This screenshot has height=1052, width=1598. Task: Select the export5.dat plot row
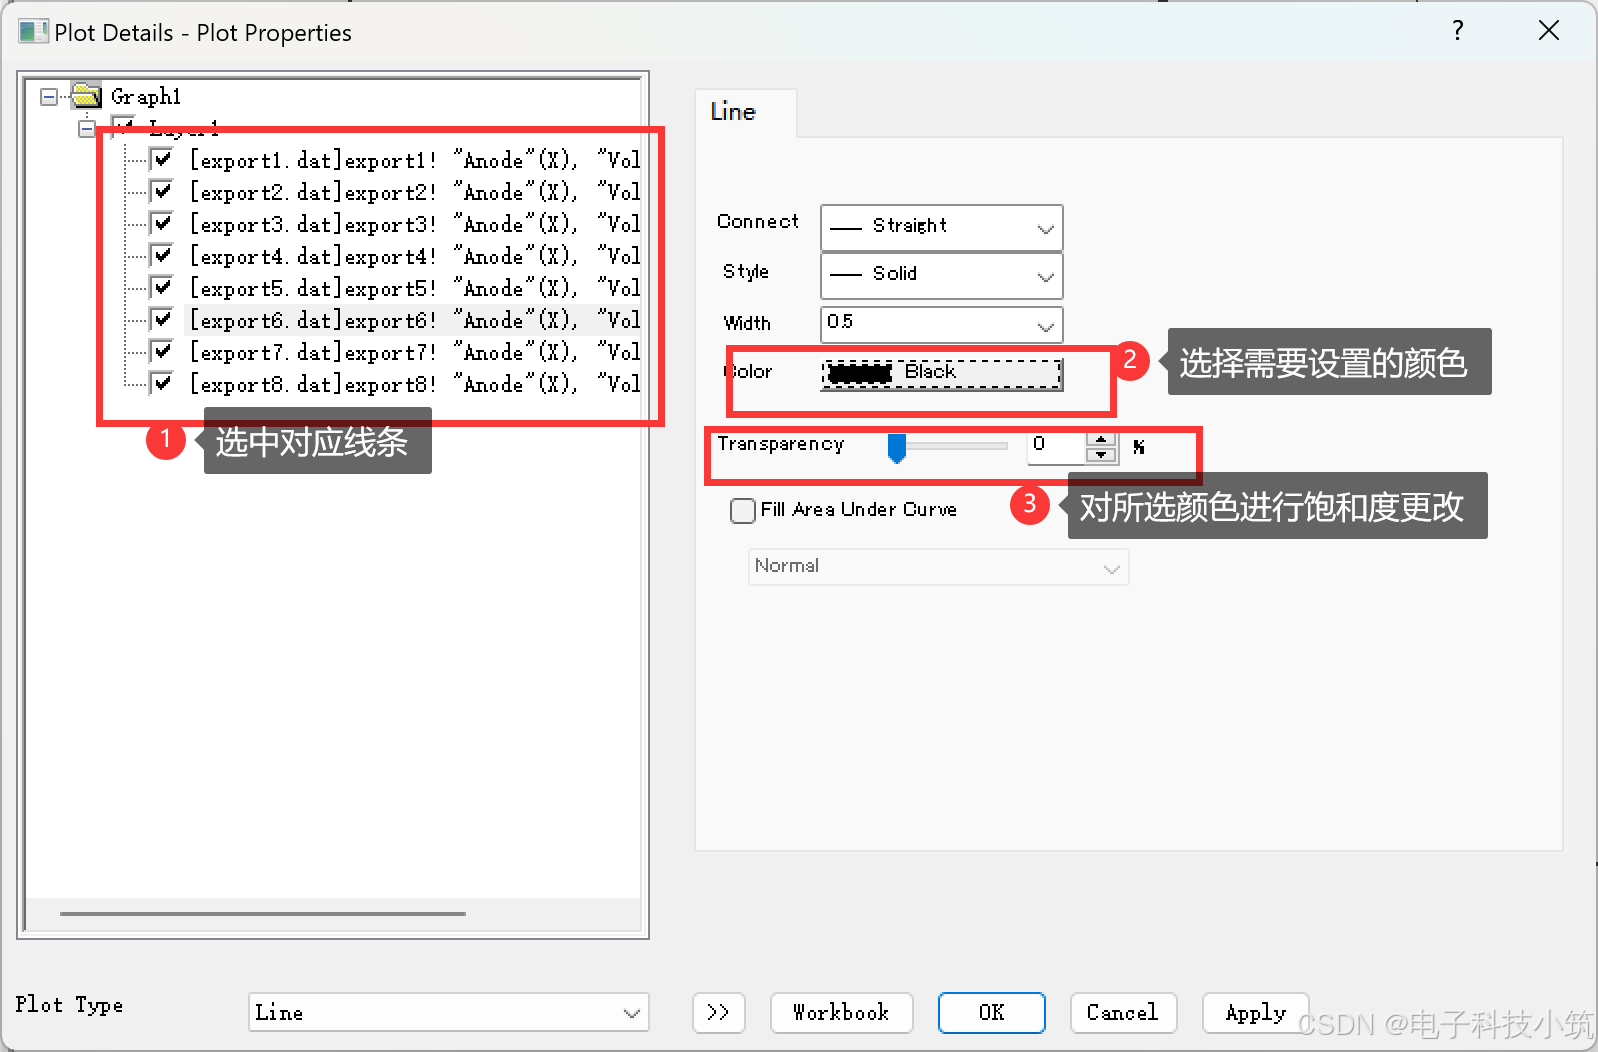[x=415, y=288]
